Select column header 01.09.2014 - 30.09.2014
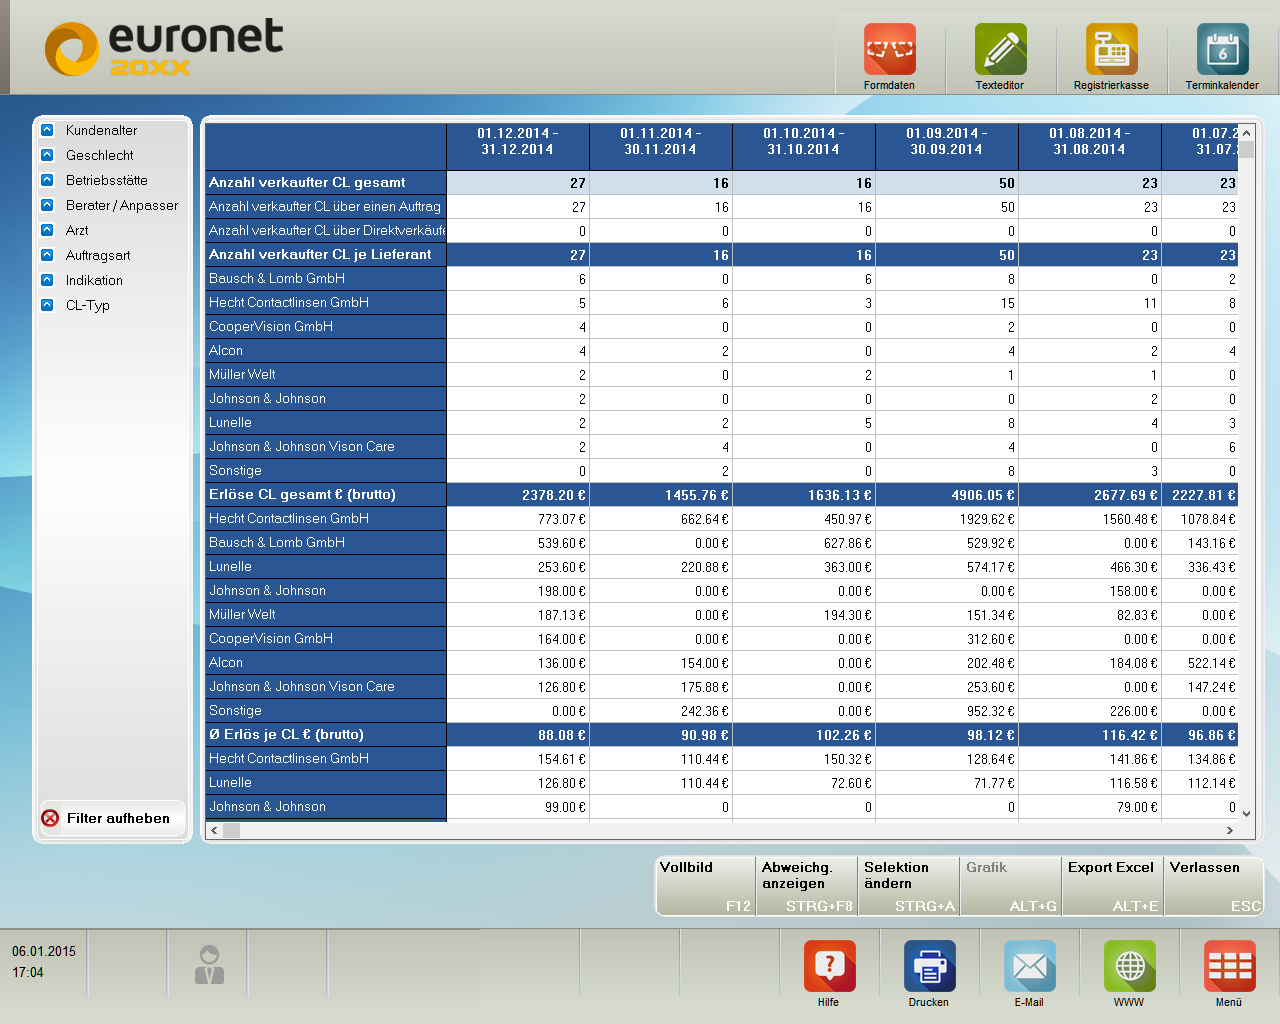This screenshot has height=1024, width=1280. point(947,147)
